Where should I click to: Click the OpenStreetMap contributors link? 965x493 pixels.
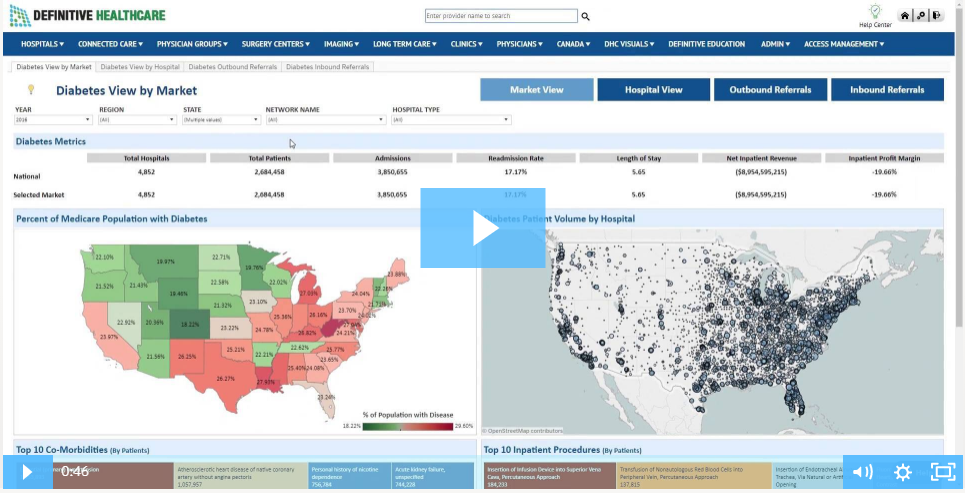click(522, 431)
